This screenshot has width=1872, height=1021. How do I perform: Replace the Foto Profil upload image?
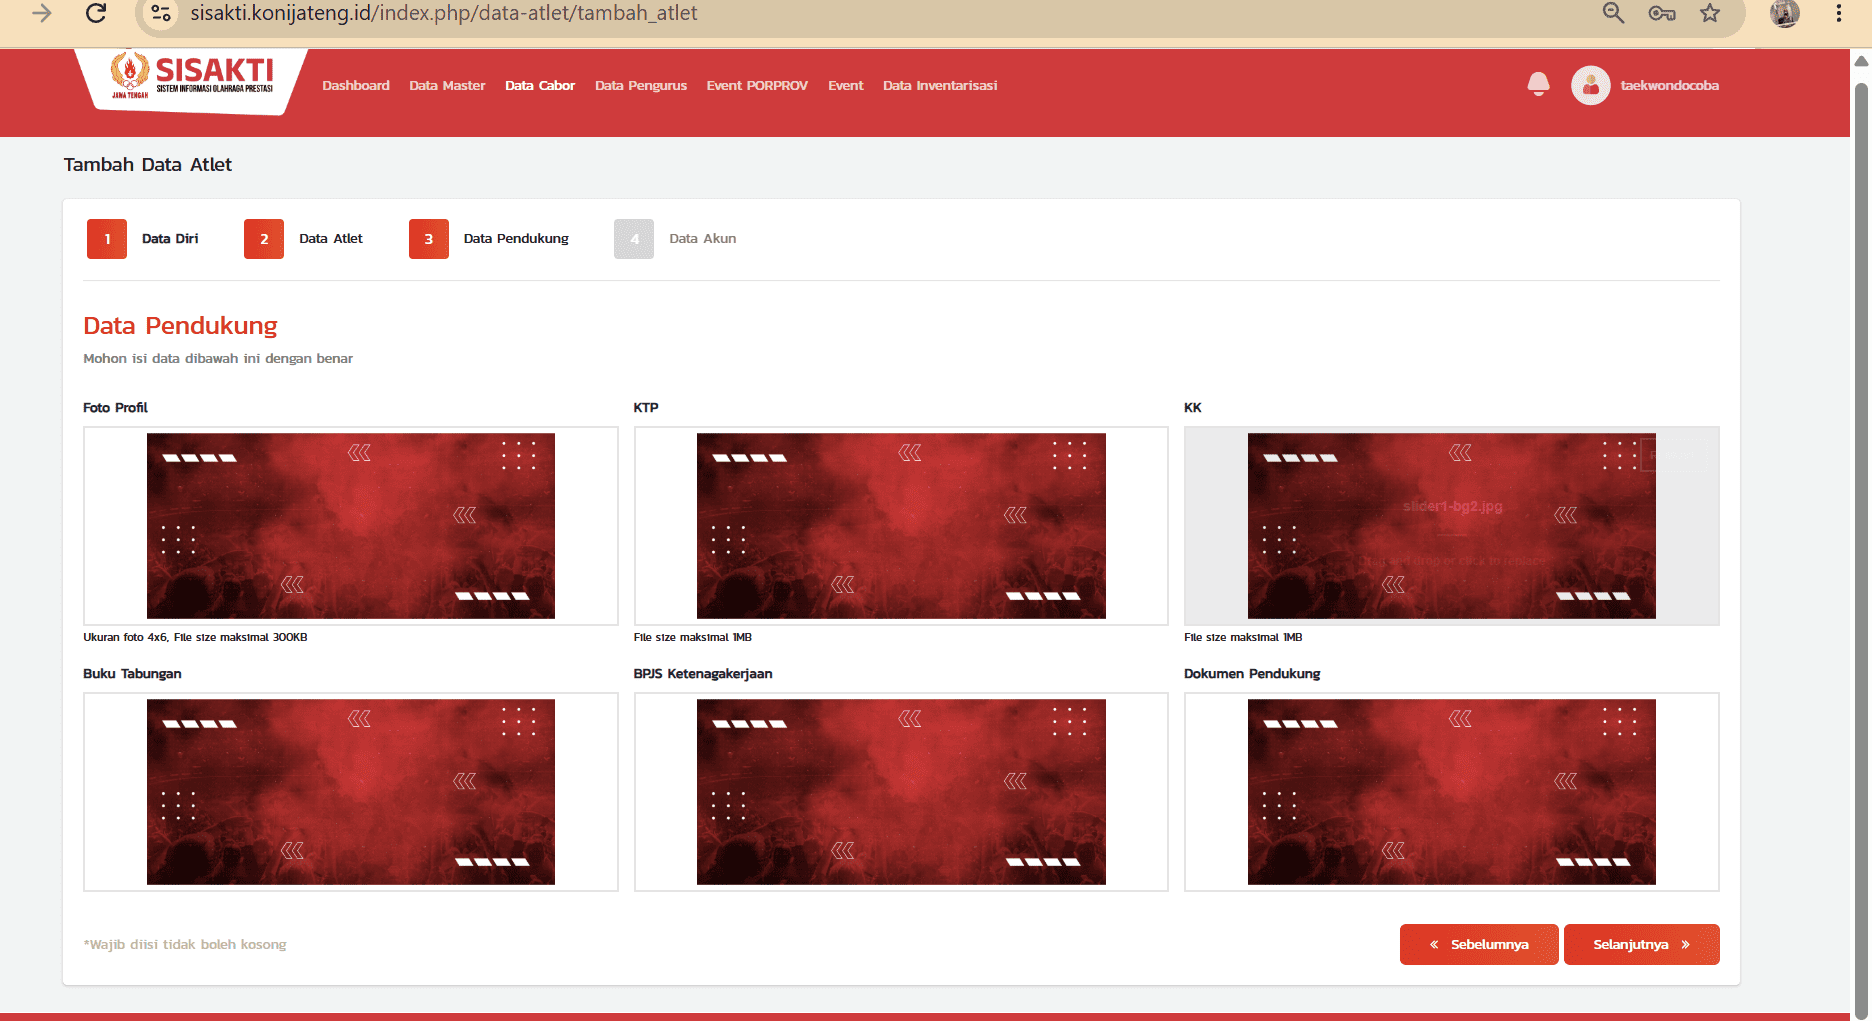[x=351, y=526]
